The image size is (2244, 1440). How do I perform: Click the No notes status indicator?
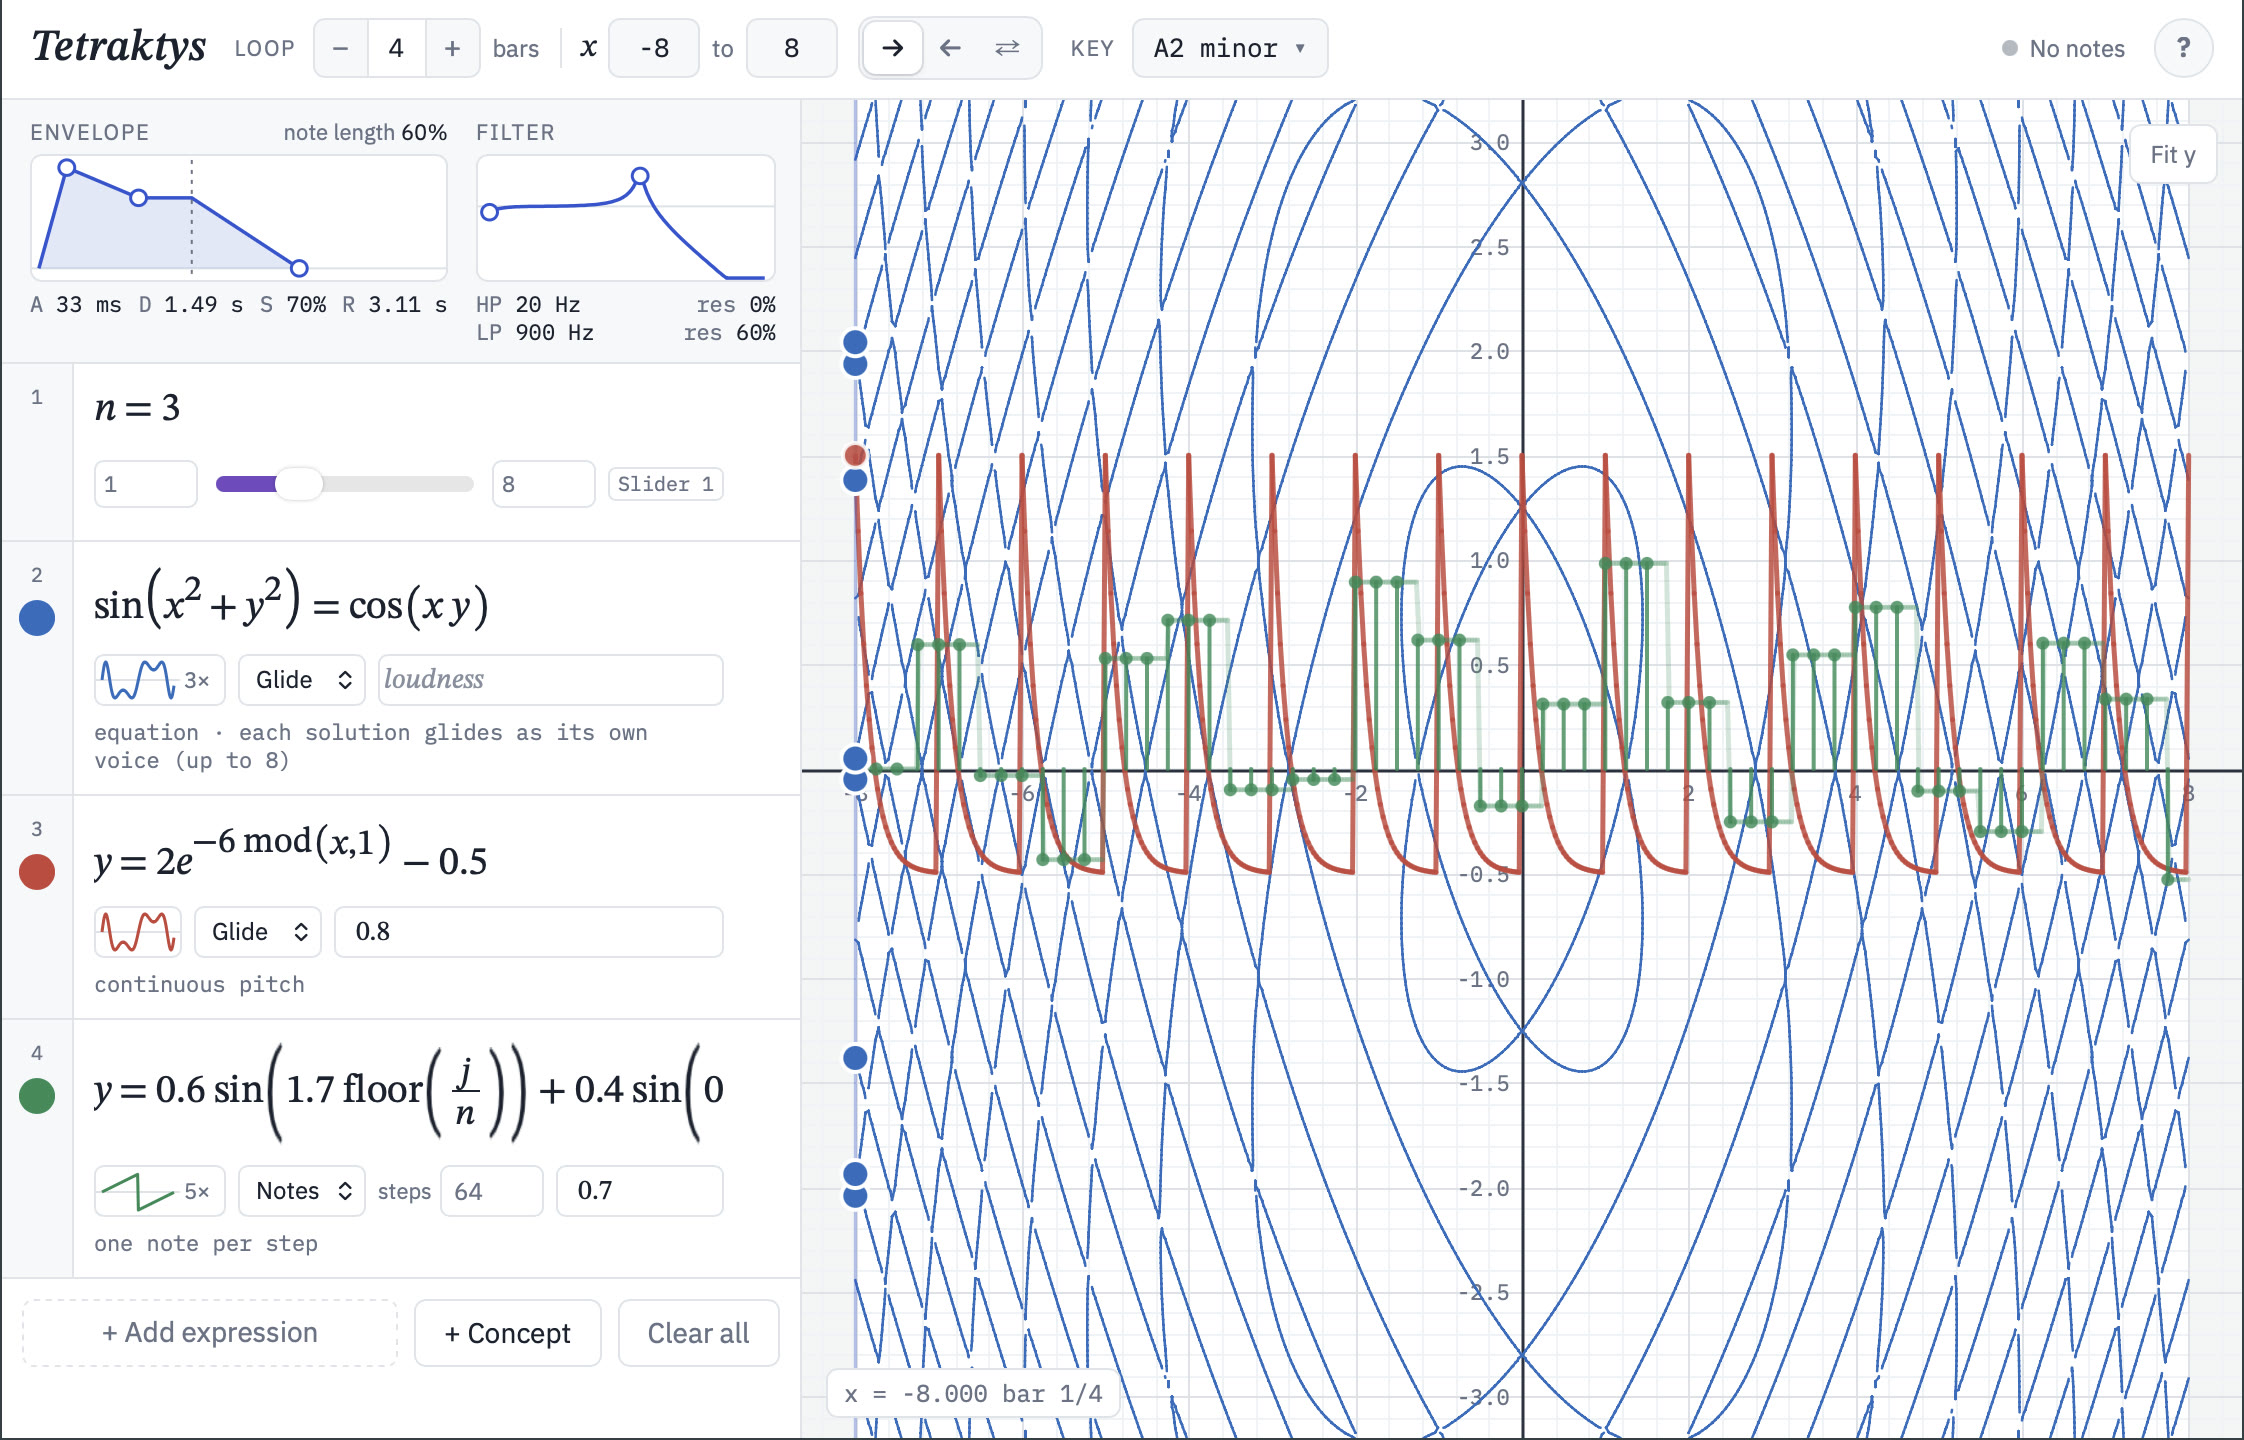[2063, 48]
